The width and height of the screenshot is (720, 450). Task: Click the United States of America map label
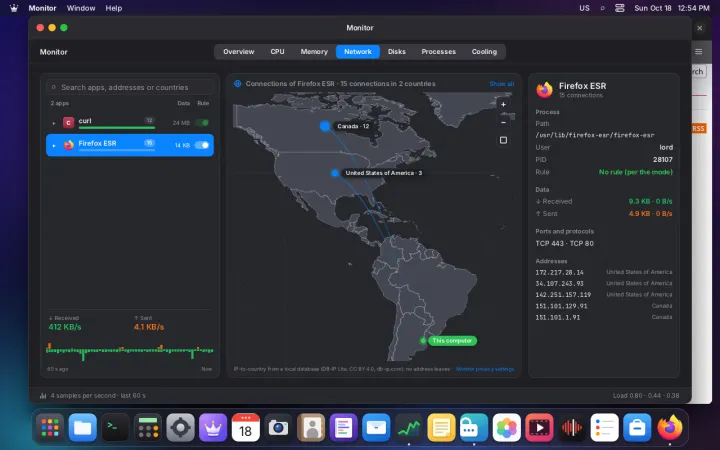pos(383,173)
